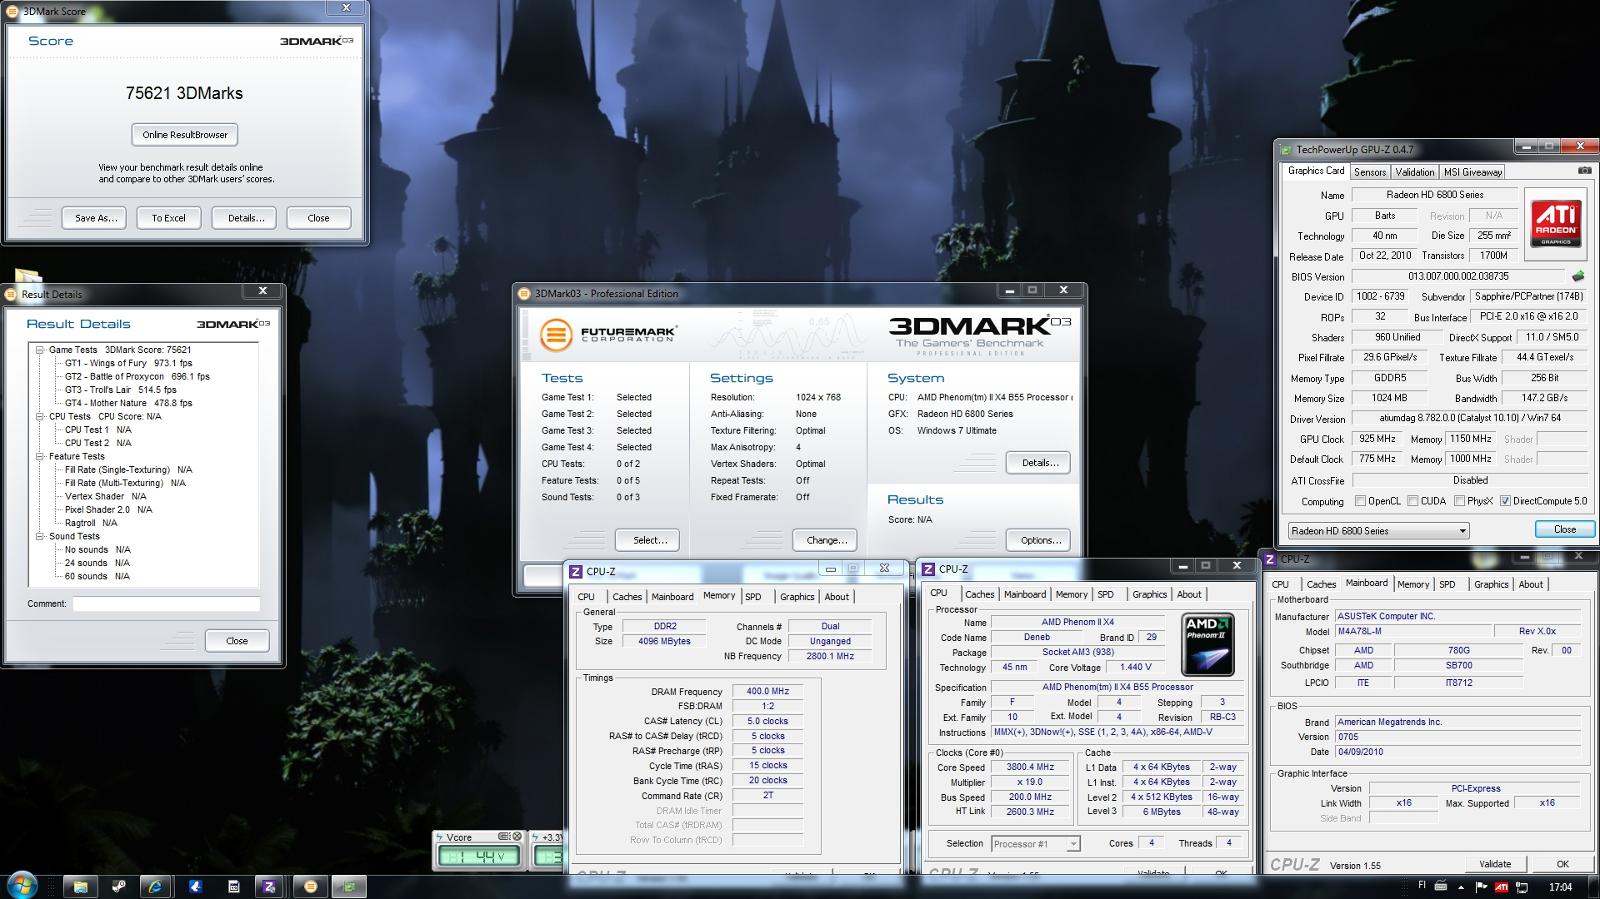Open Steam from the taskbar
The height and width of the screenshot is (899, 1600).
pos(118,886)
